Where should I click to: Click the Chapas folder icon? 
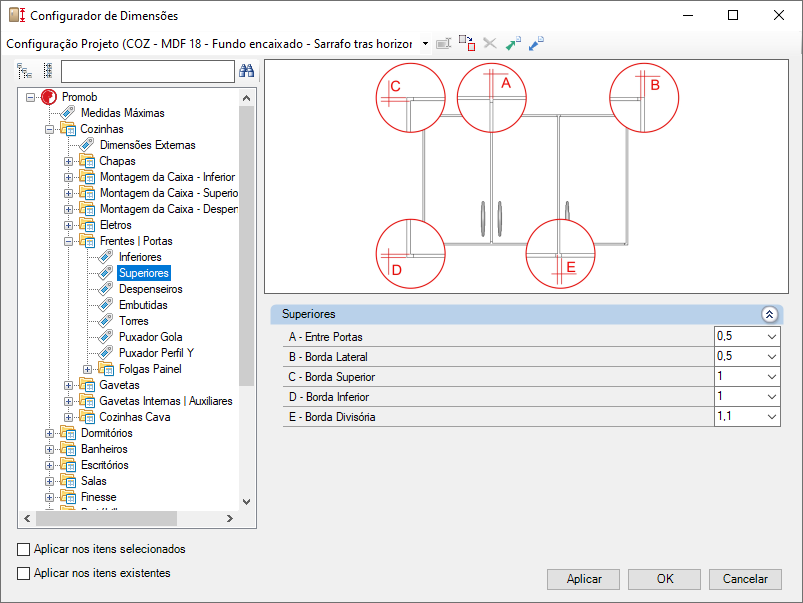pyautogui.click(x=87, y=161)
